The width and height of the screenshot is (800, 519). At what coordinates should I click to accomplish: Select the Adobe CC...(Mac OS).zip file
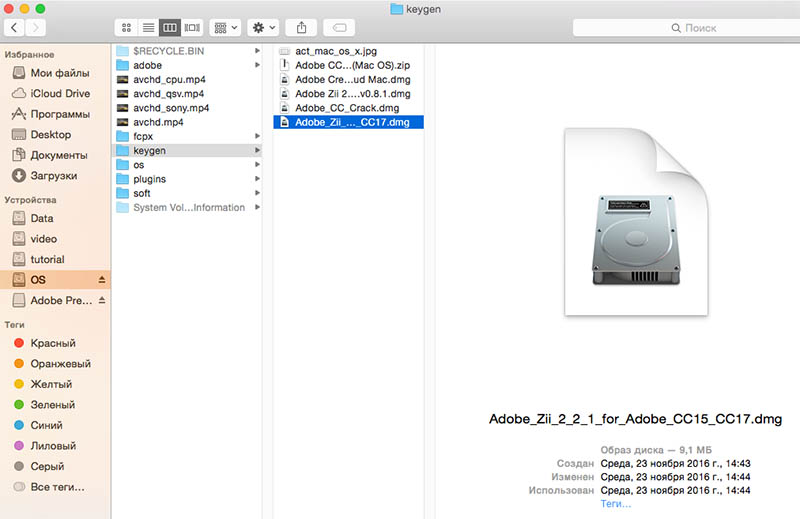[x=348, y=65]
